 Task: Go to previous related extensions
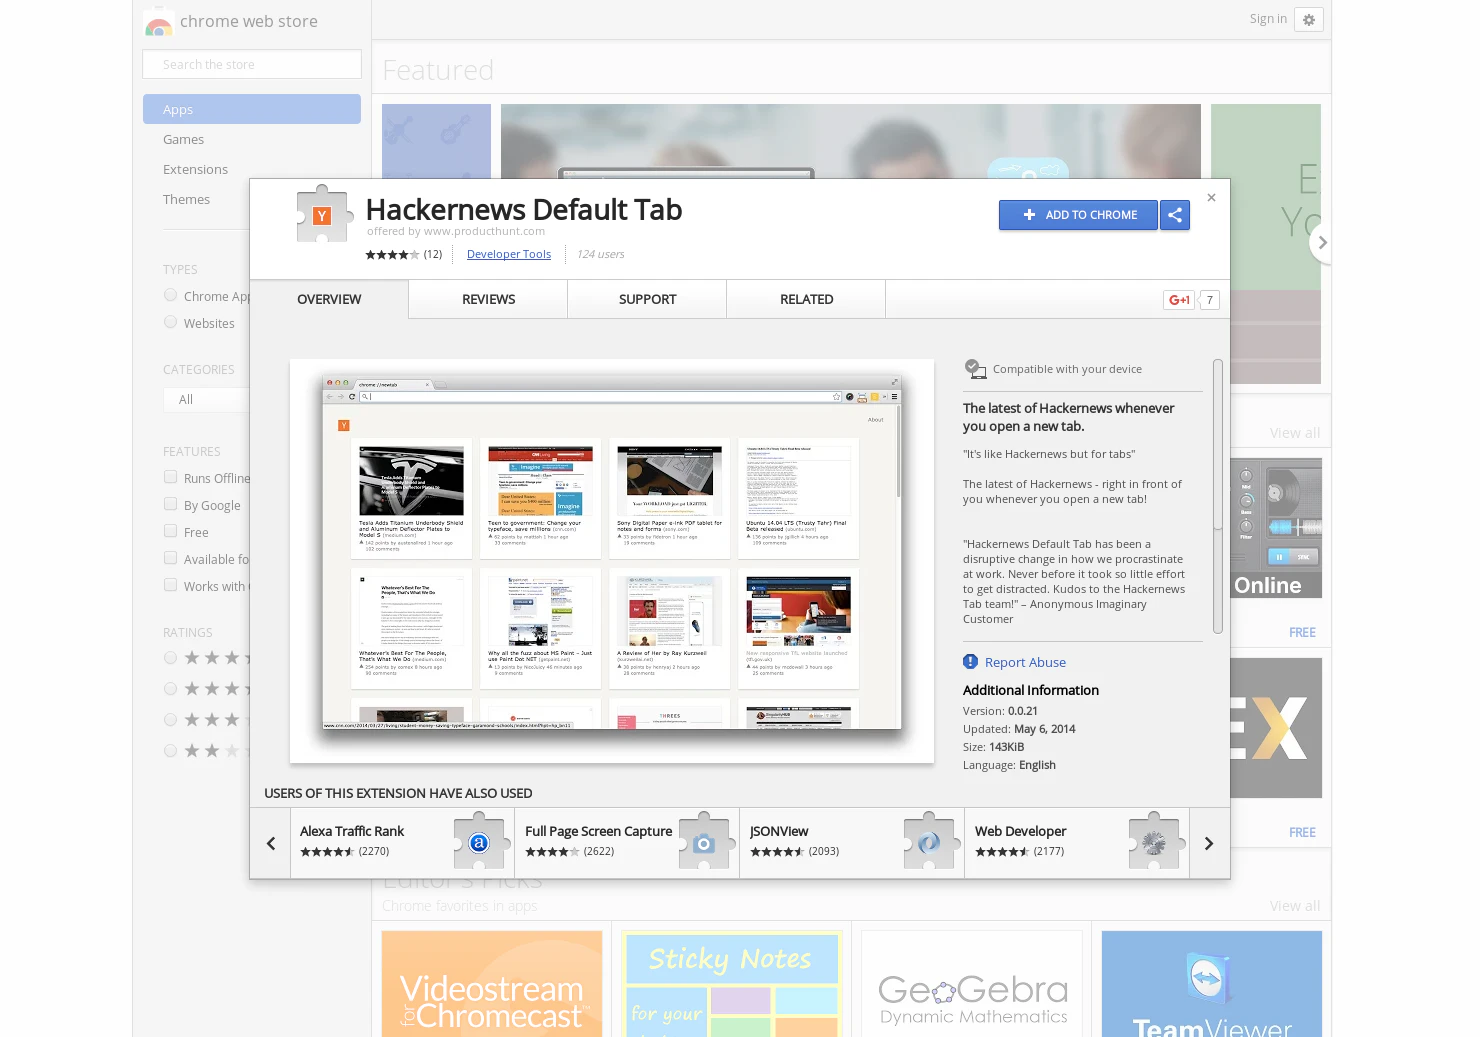(x=271, y=843)
